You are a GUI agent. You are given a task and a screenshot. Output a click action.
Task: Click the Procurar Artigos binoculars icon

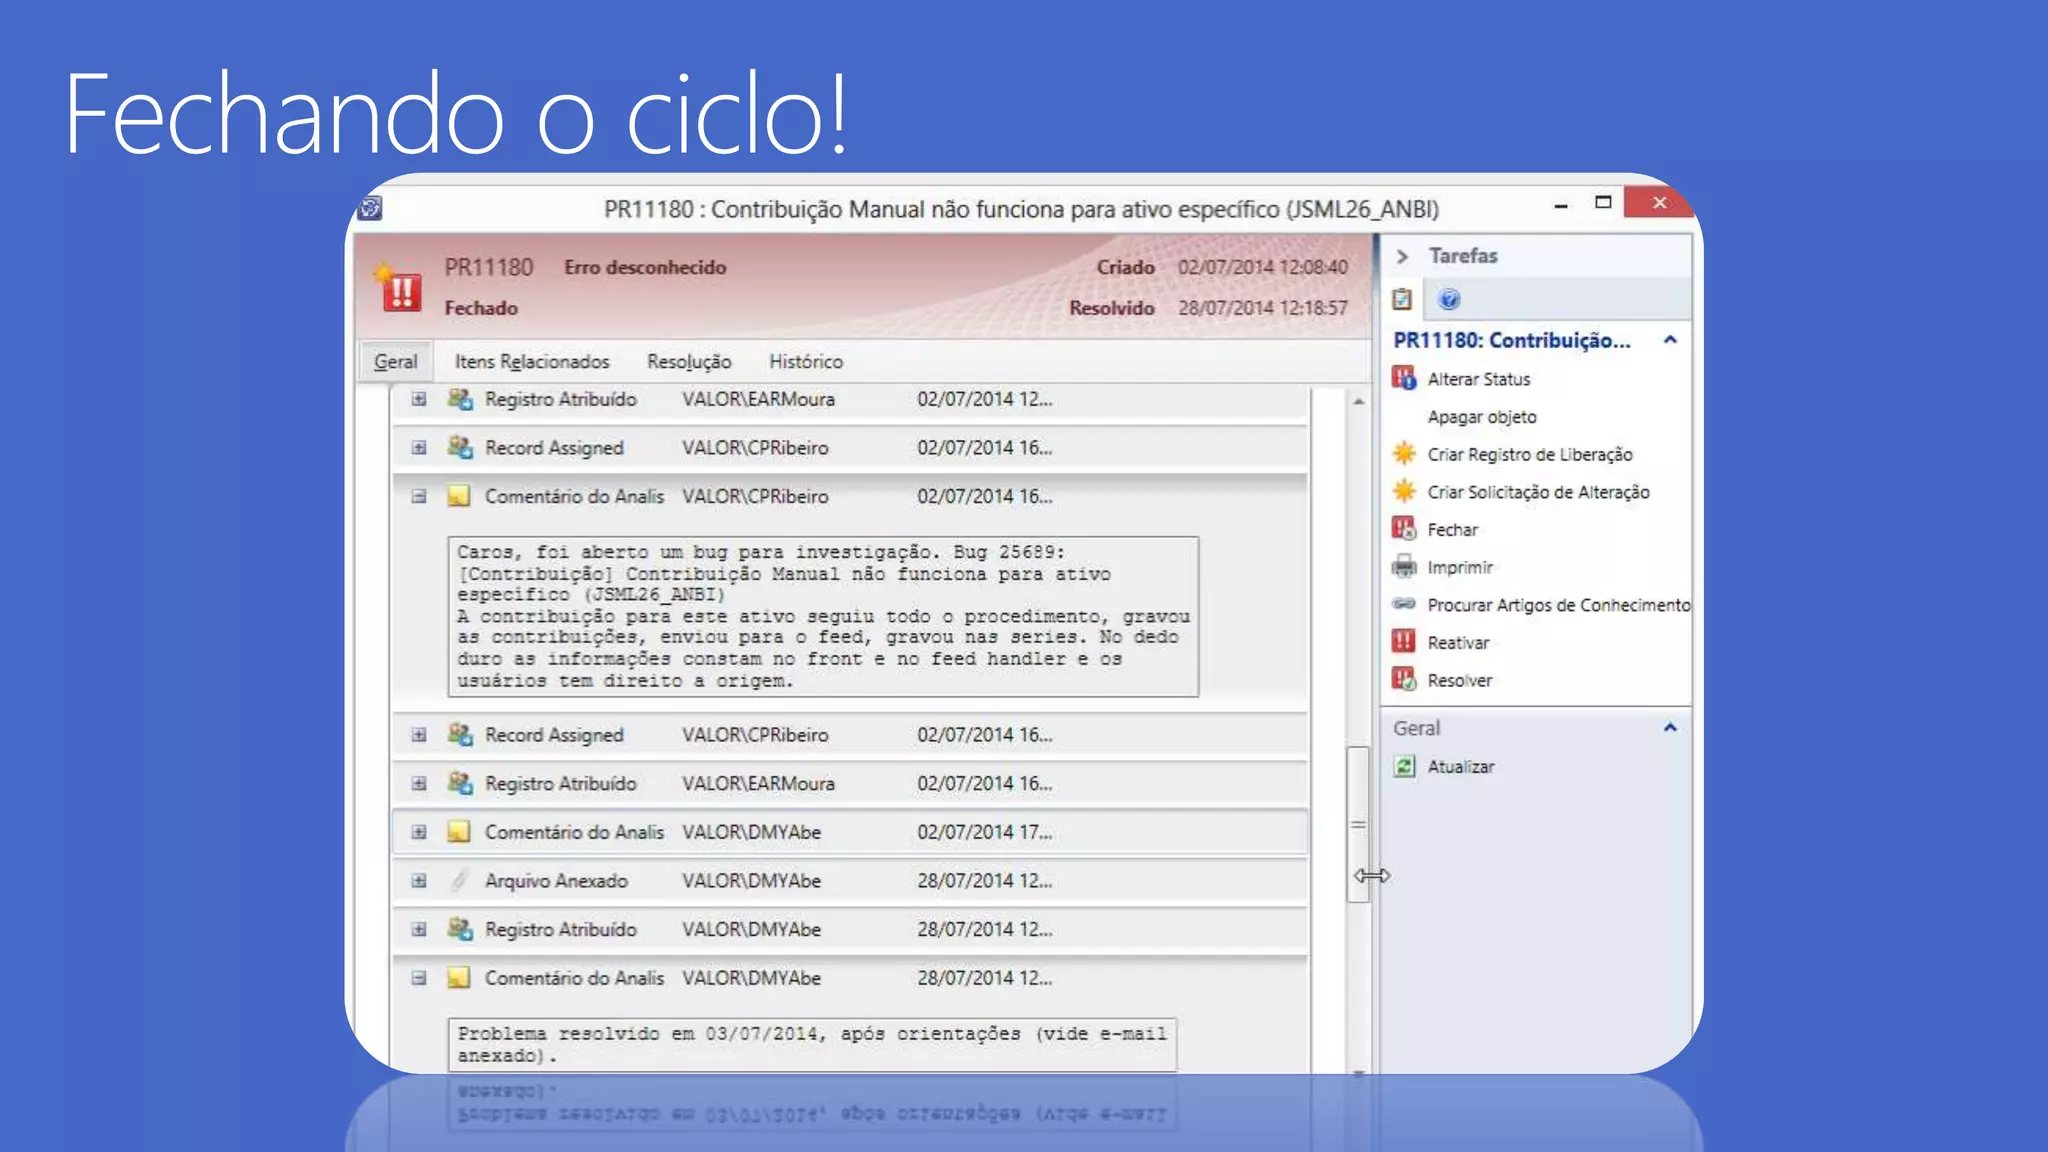[x=1404, y=604]
